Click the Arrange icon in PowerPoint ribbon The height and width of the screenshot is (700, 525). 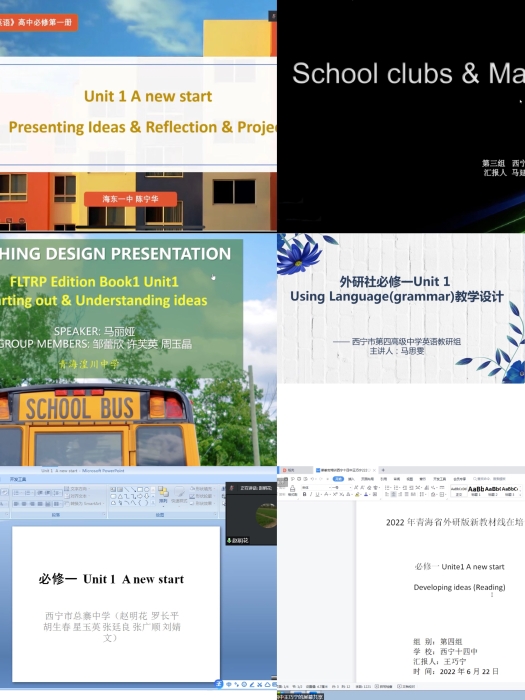pos(163,494)
